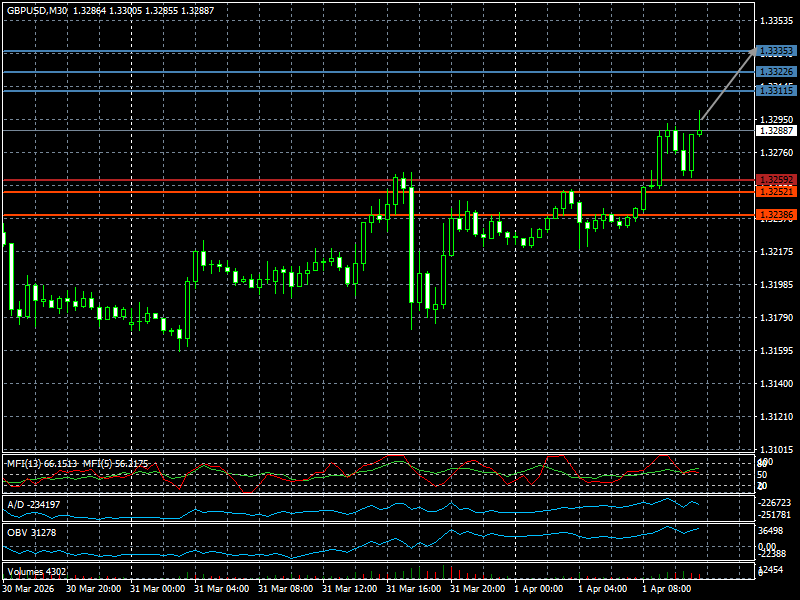The image size is (800, 600).
Task: Click the 1 Apr 00:00 time label
Action: pos(539,589)
